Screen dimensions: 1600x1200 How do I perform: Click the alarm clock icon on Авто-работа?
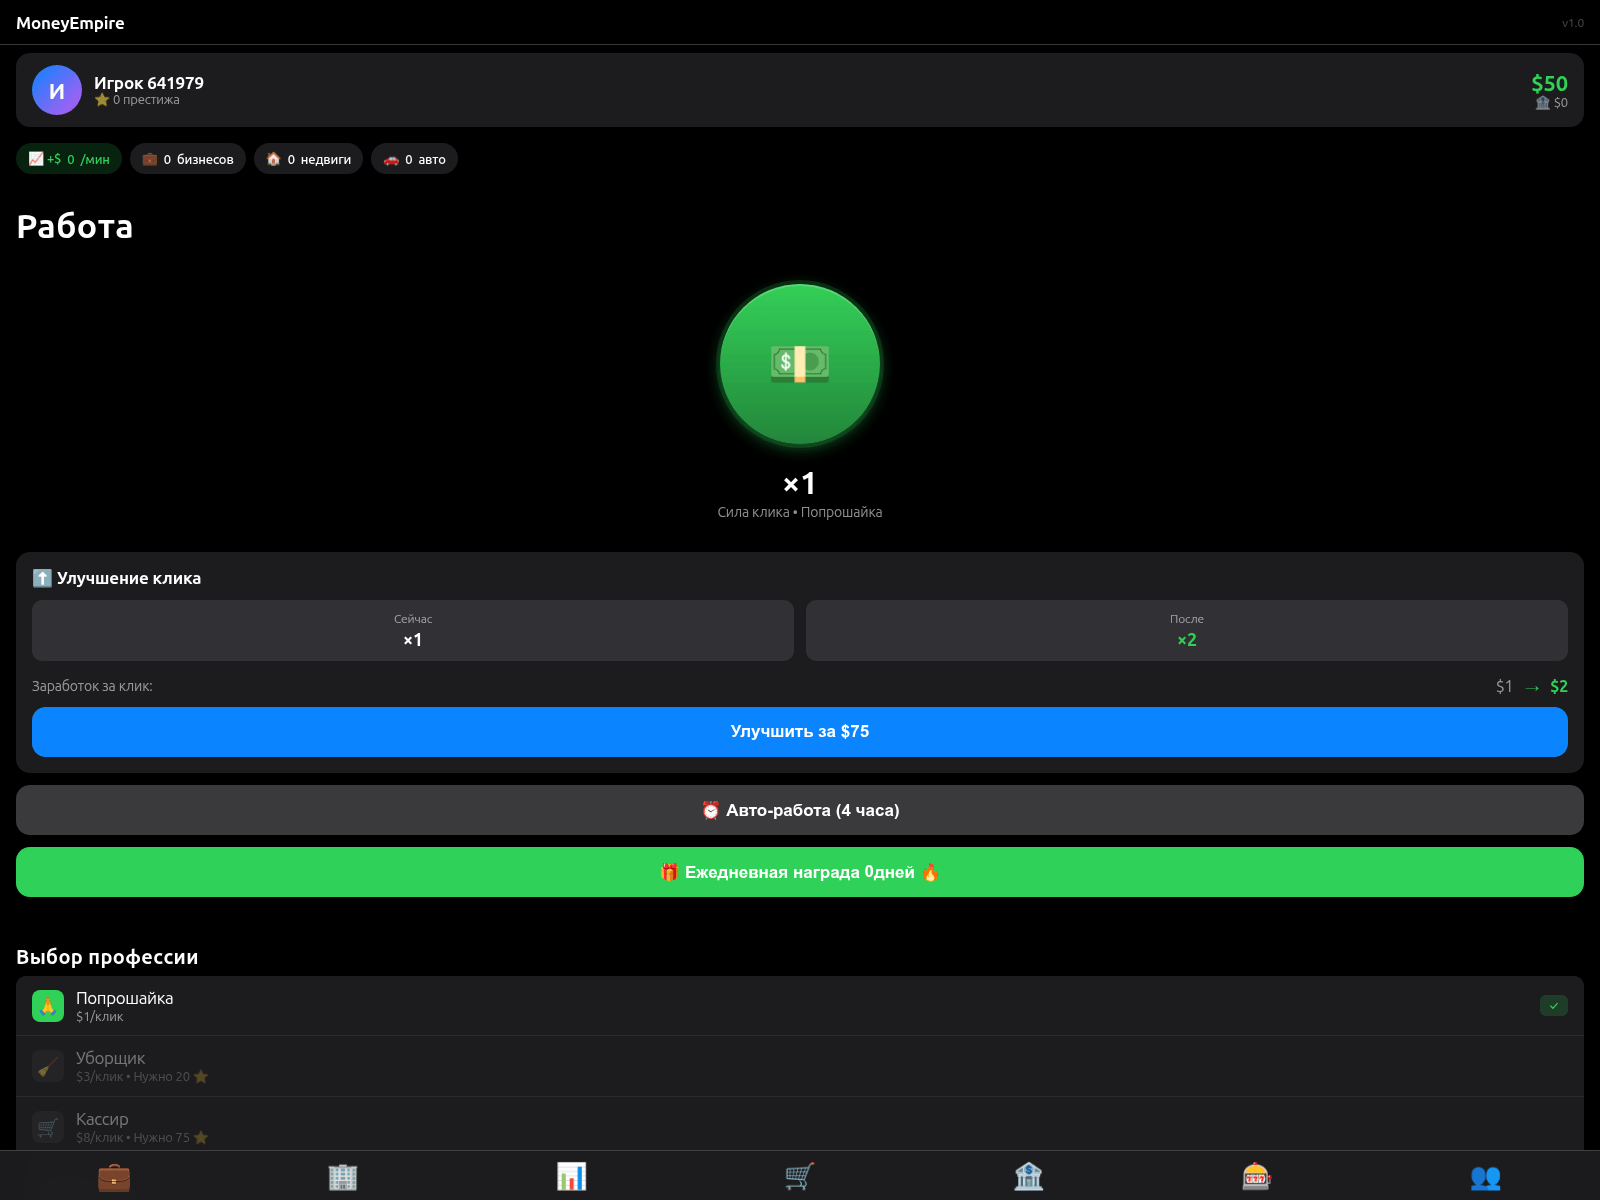711,810
